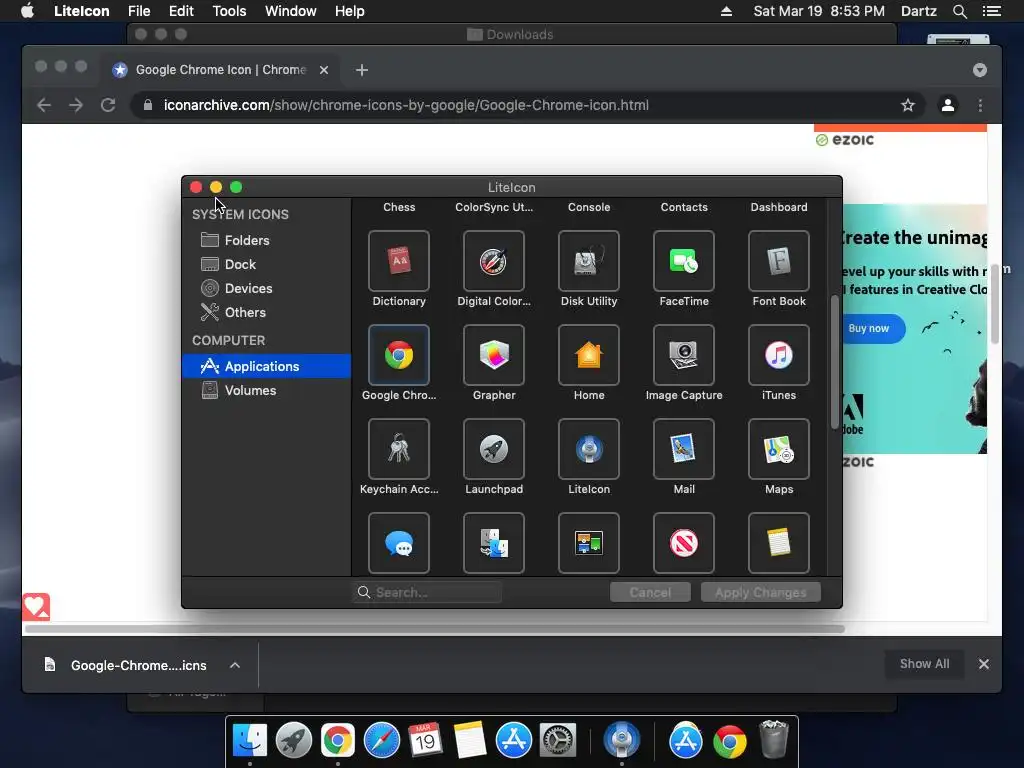Open Others in the LiteIcon sidebar
This screenshot has width=1024, height=768.
tap(266, 312)
